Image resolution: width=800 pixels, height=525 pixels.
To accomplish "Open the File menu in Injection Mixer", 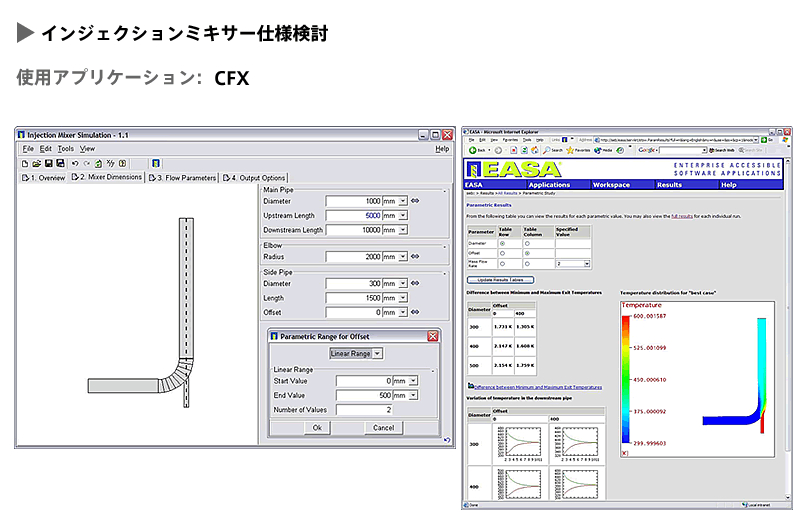I will click(28, 149).
